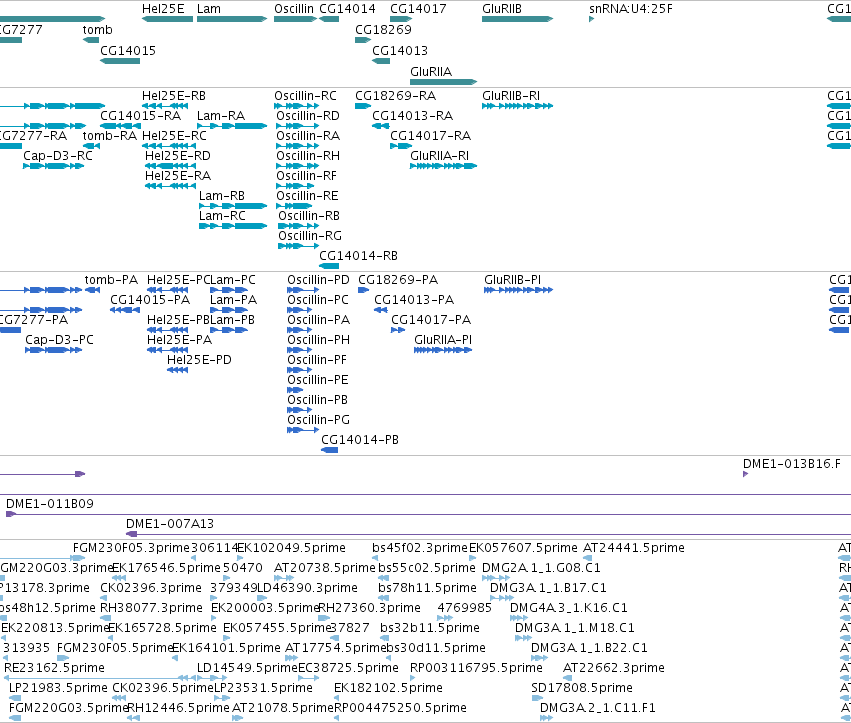851x723 pixels.
Task: Click transcript CG14015-RA
Action: point(120,126)
